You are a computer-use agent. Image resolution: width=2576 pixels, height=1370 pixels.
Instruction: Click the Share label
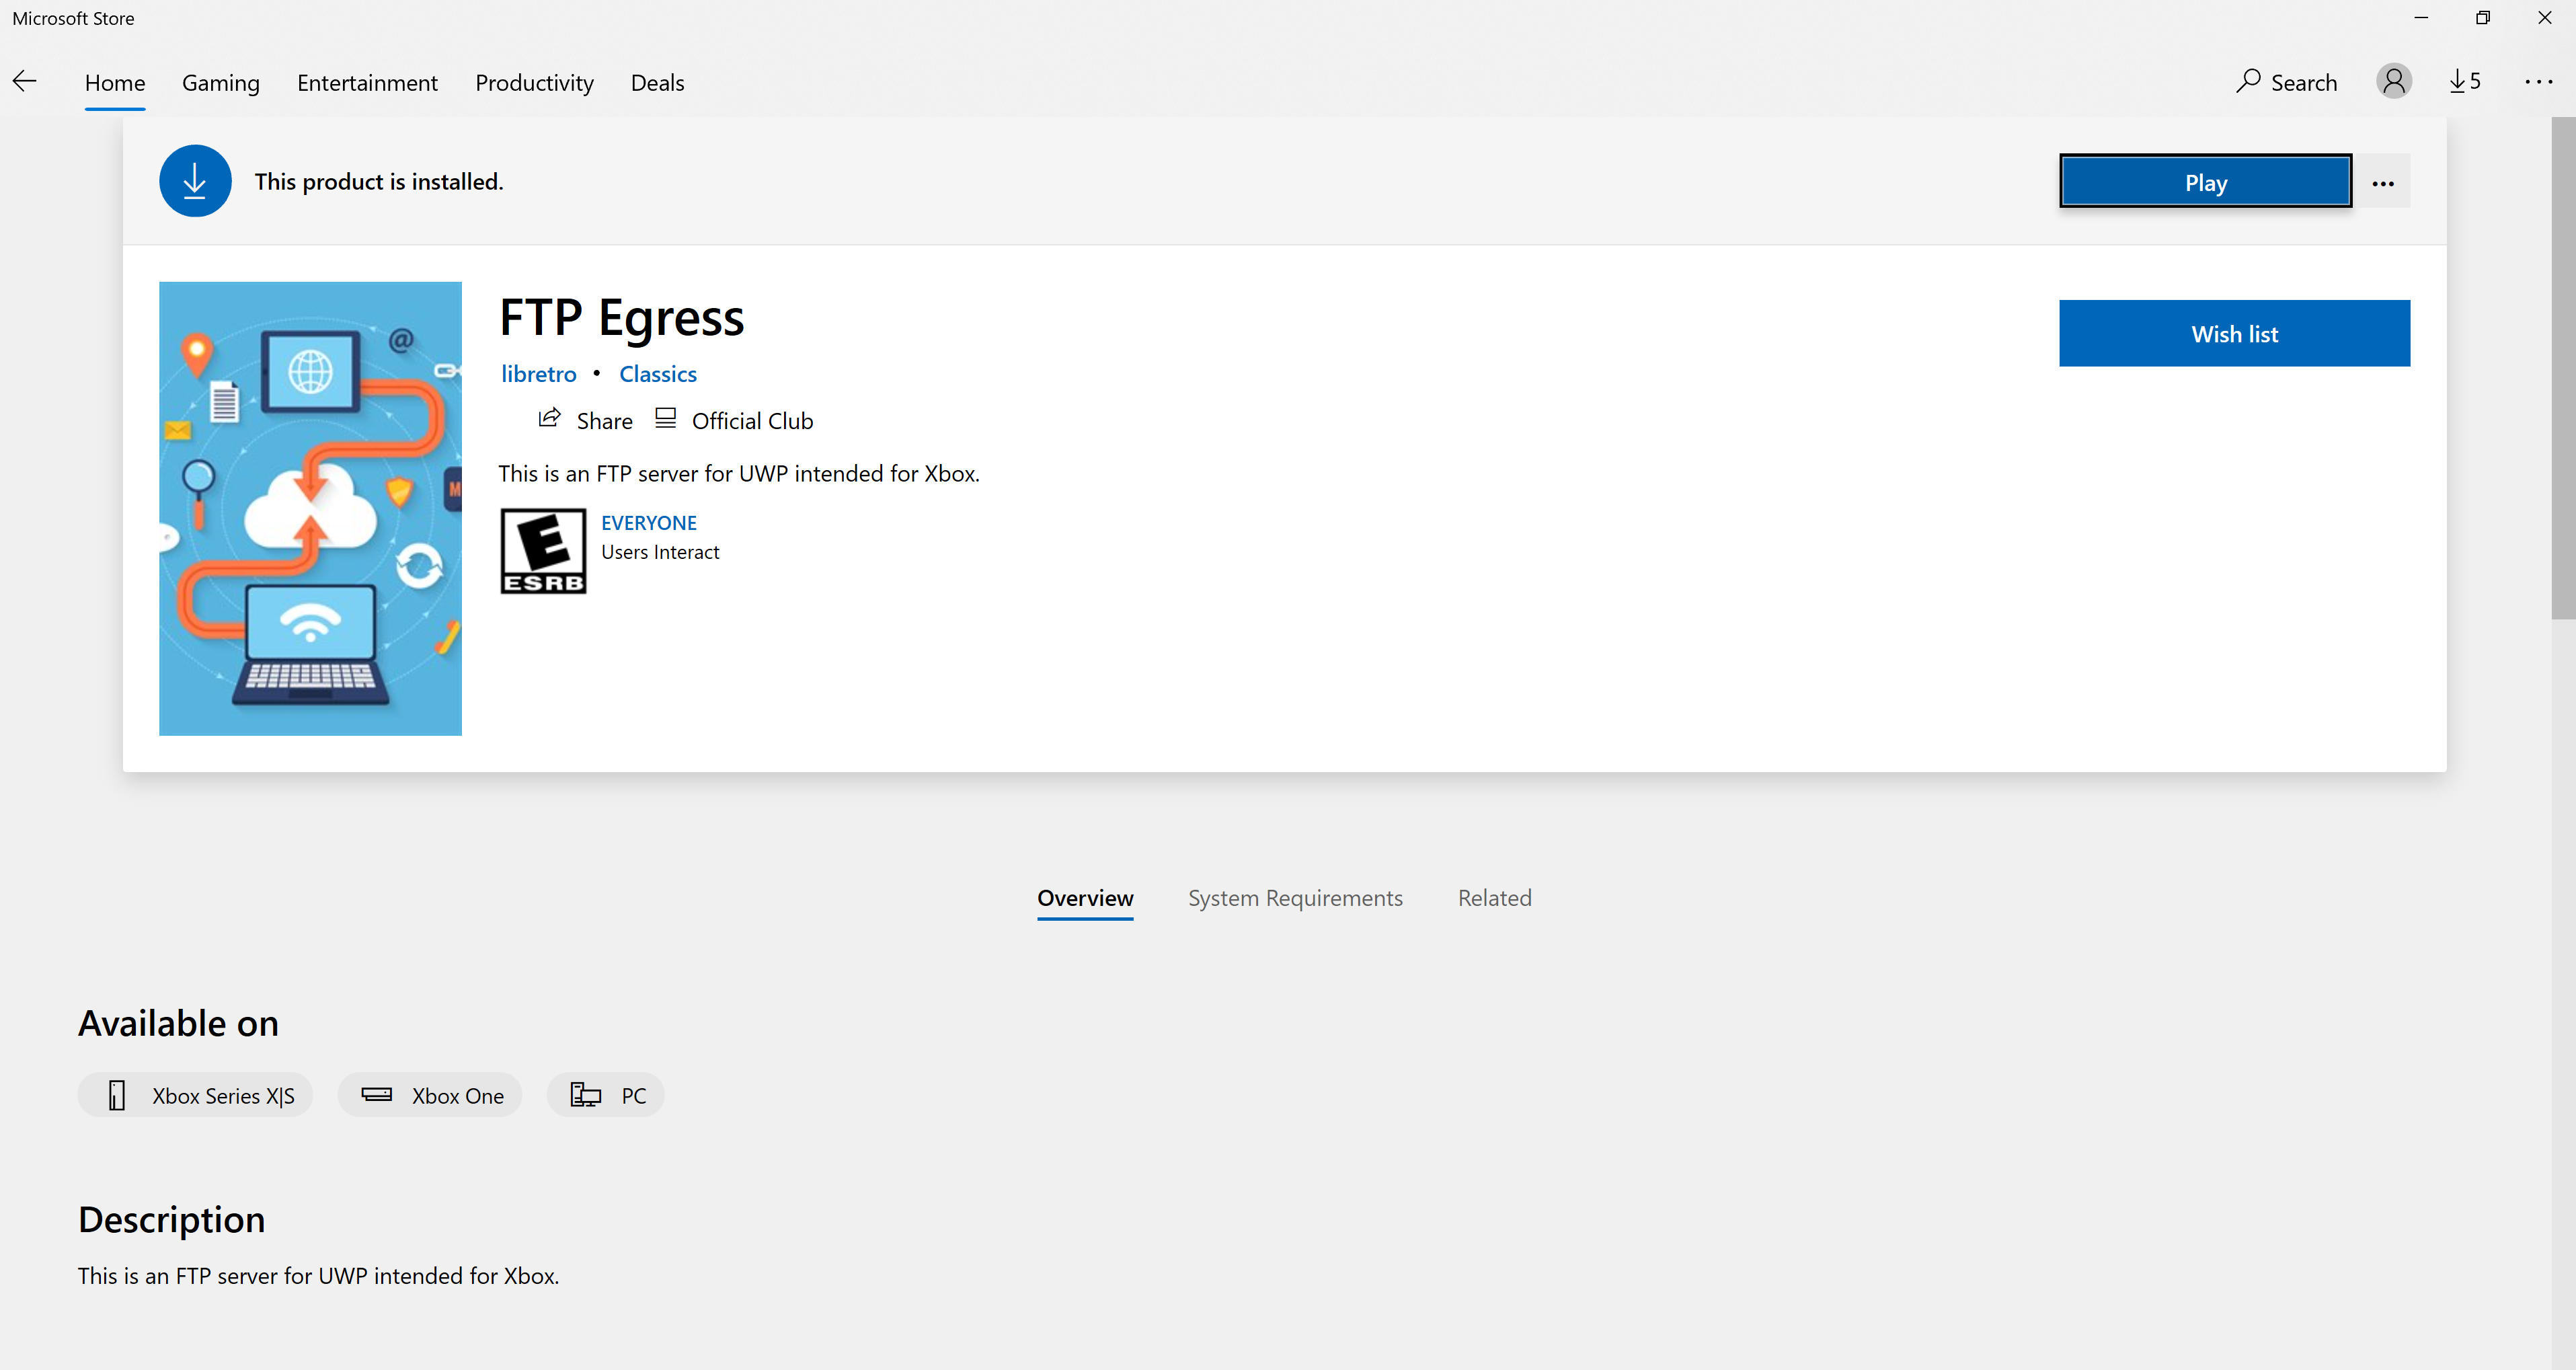click(x=604, y=421)
